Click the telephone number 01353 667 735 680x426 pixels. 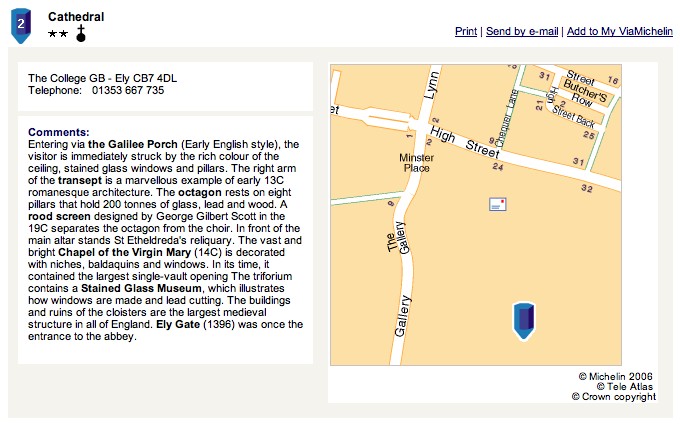[128, 90]
